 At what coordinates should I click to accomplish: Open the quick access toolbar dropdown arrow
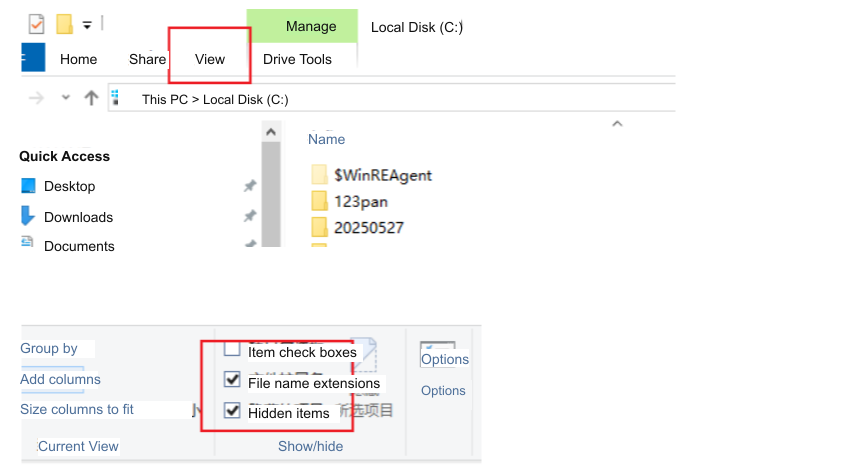point(87,25)
